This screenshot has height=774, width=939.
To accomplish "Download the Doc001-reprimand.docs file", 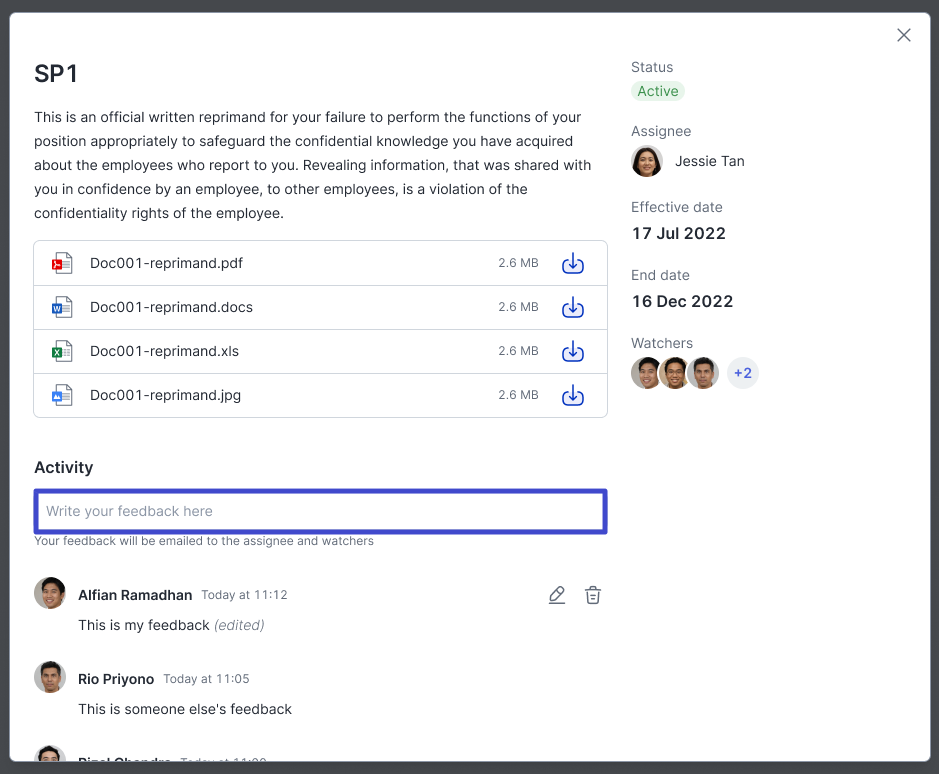I will pyautogui.click(x=572, y=308).
